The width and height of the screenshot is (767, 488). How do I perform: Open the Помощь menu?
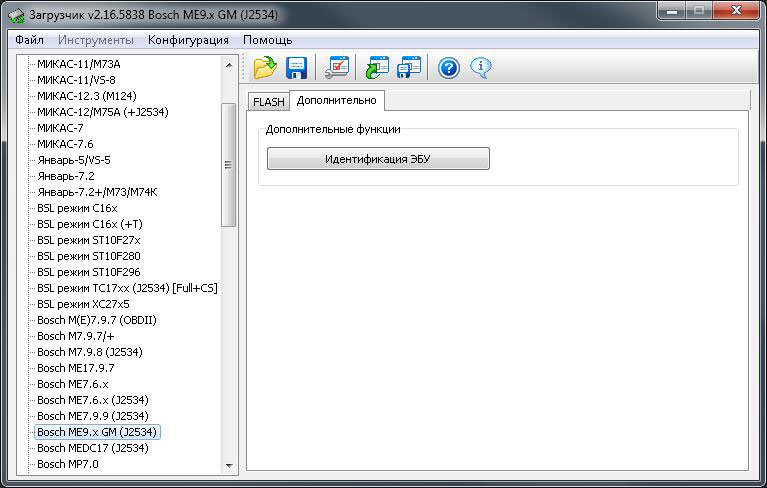tap(267, 40)
